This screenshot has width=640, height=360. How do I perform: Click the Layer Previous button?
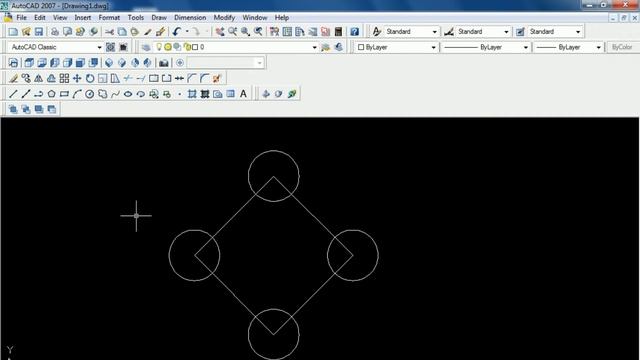338,47
